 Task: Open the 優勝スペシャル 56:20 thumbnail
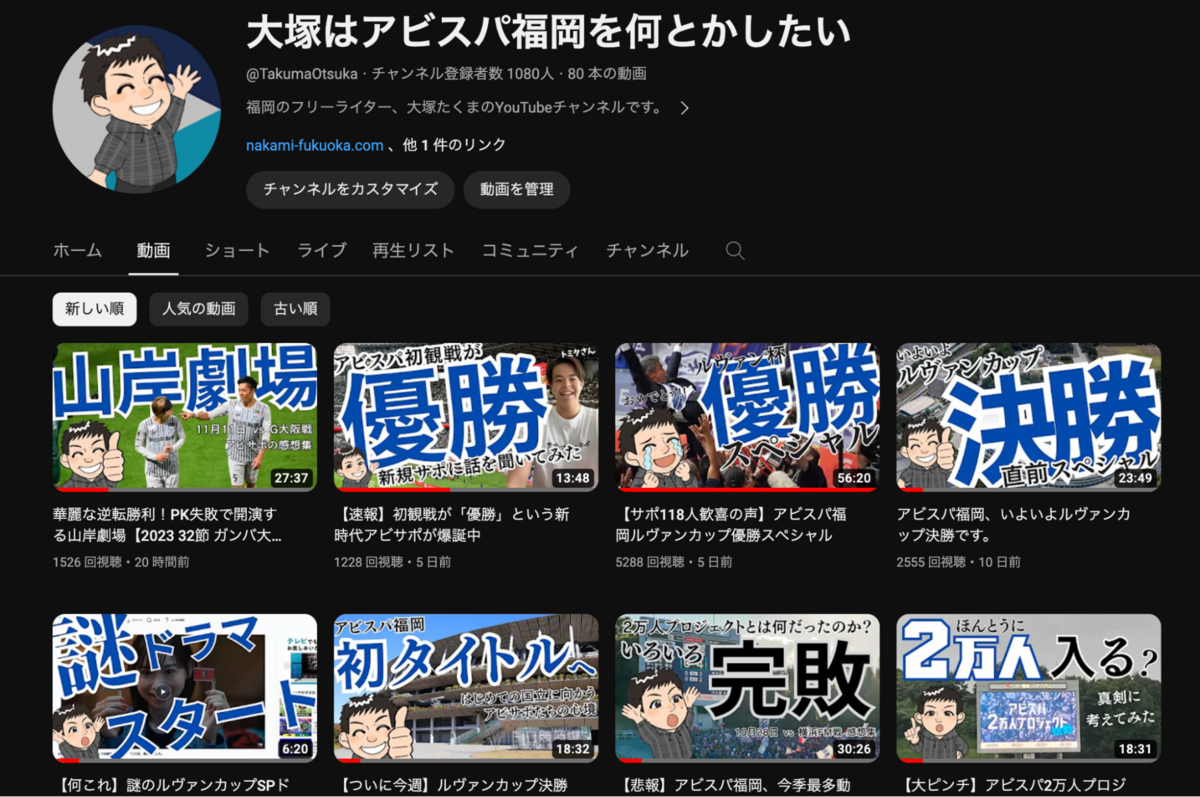coord(747,417)
